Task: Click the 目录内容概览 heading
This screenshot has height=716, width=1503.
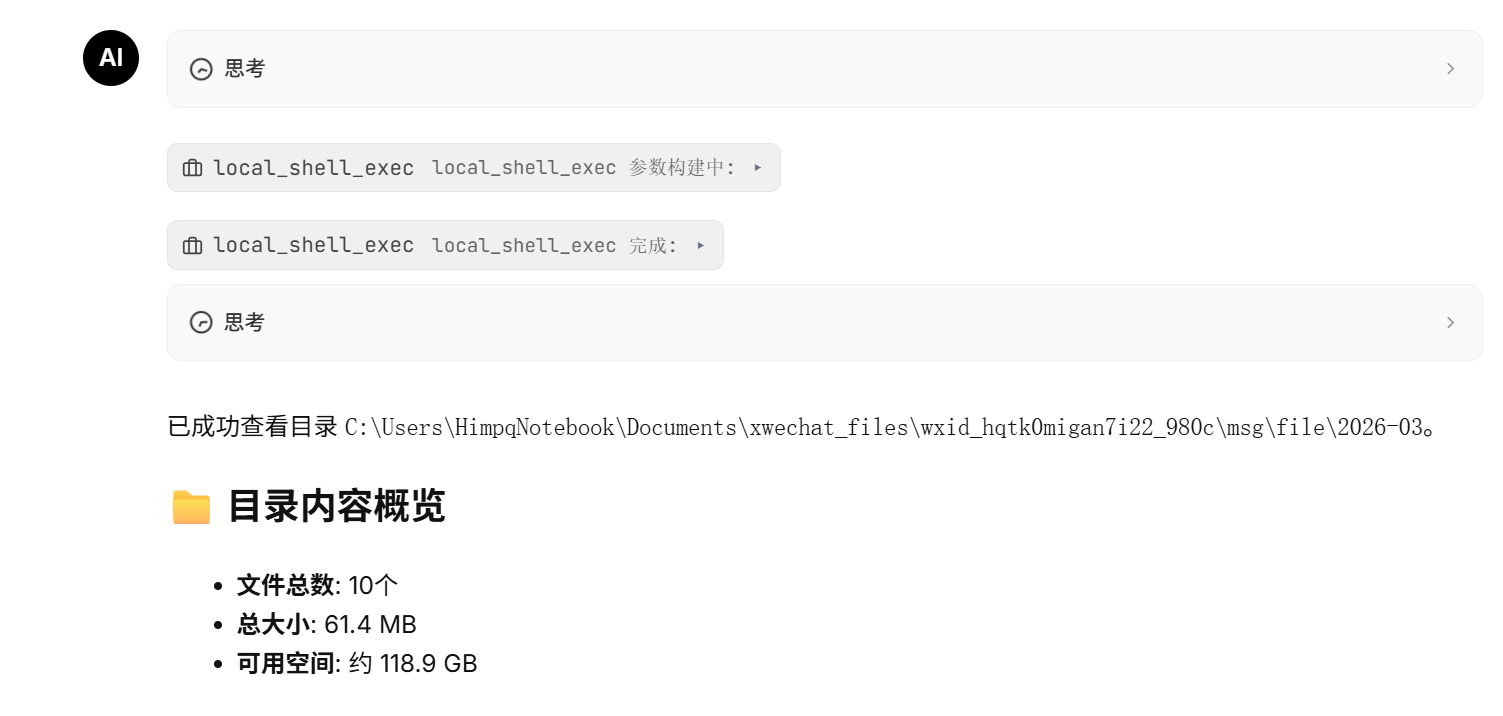Action: point(336,507)
